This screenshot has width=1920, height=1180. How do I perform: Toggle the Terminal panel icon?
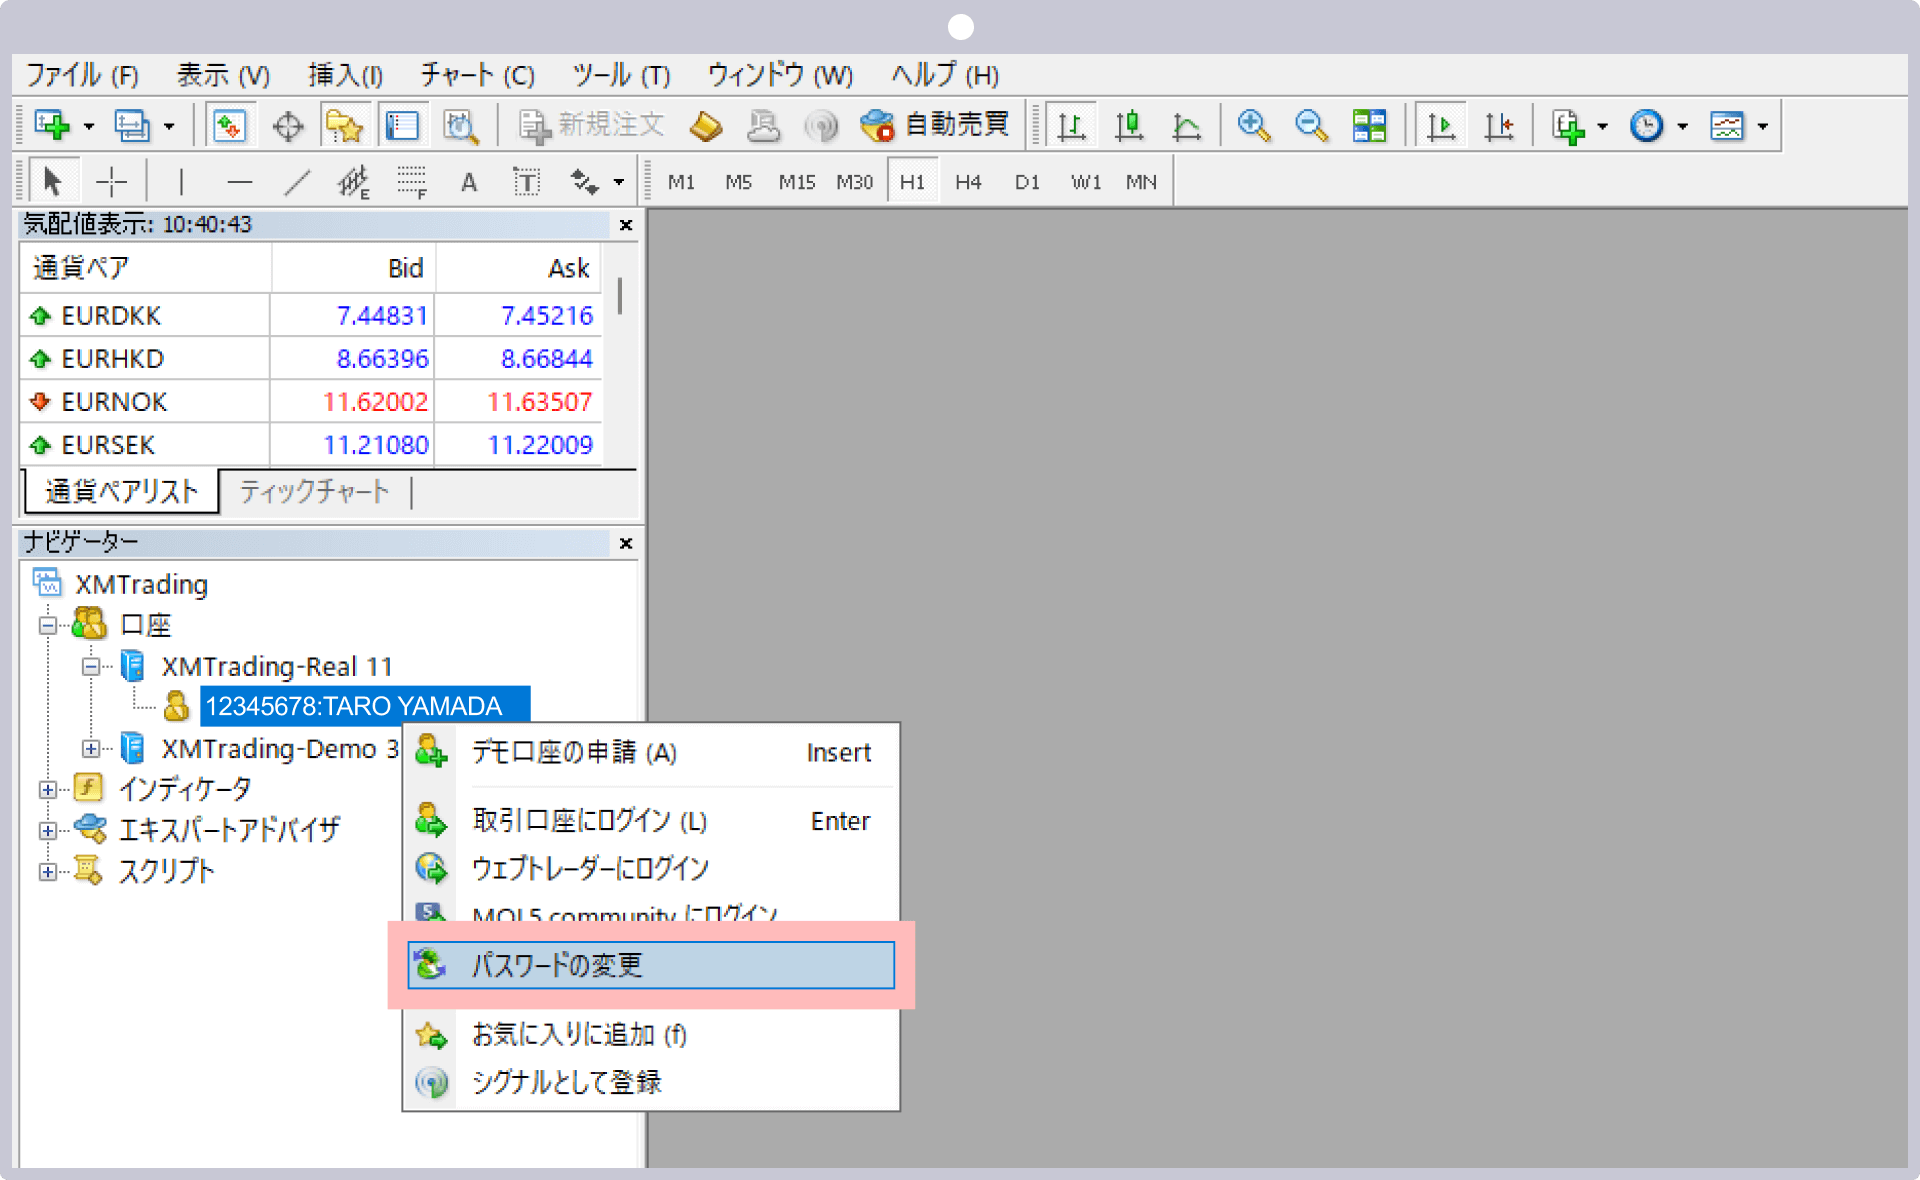pos(403,126)
